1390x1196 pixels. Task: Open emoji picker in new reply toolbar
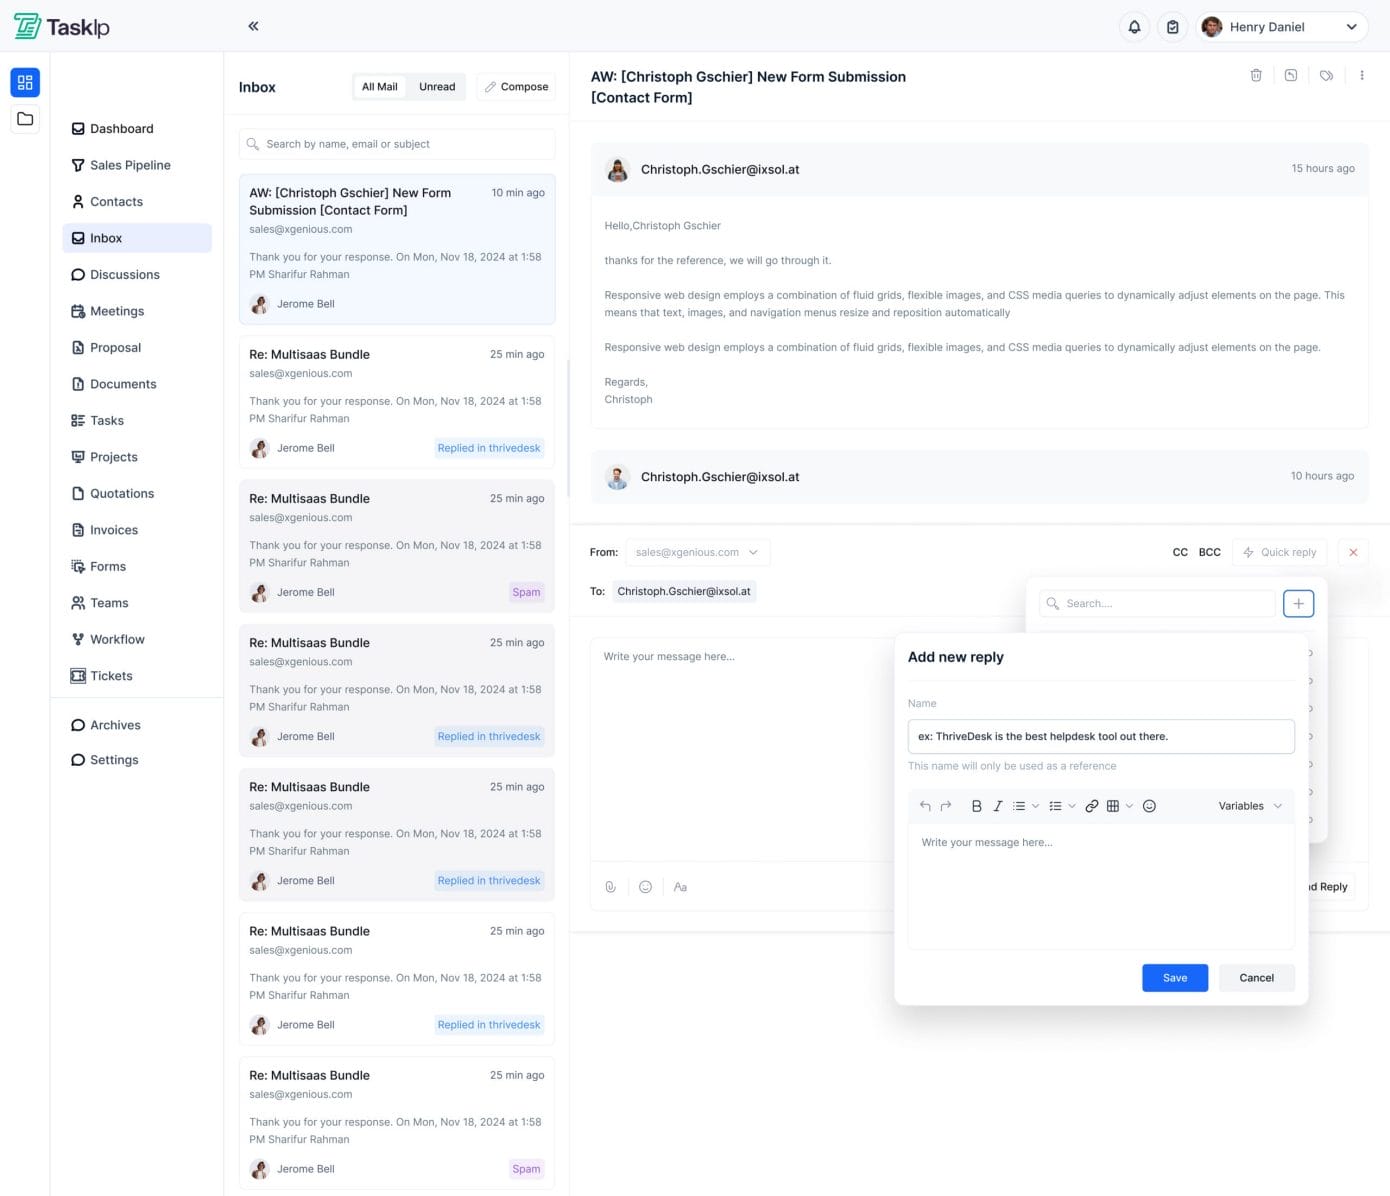click(x=1149, y=806)
